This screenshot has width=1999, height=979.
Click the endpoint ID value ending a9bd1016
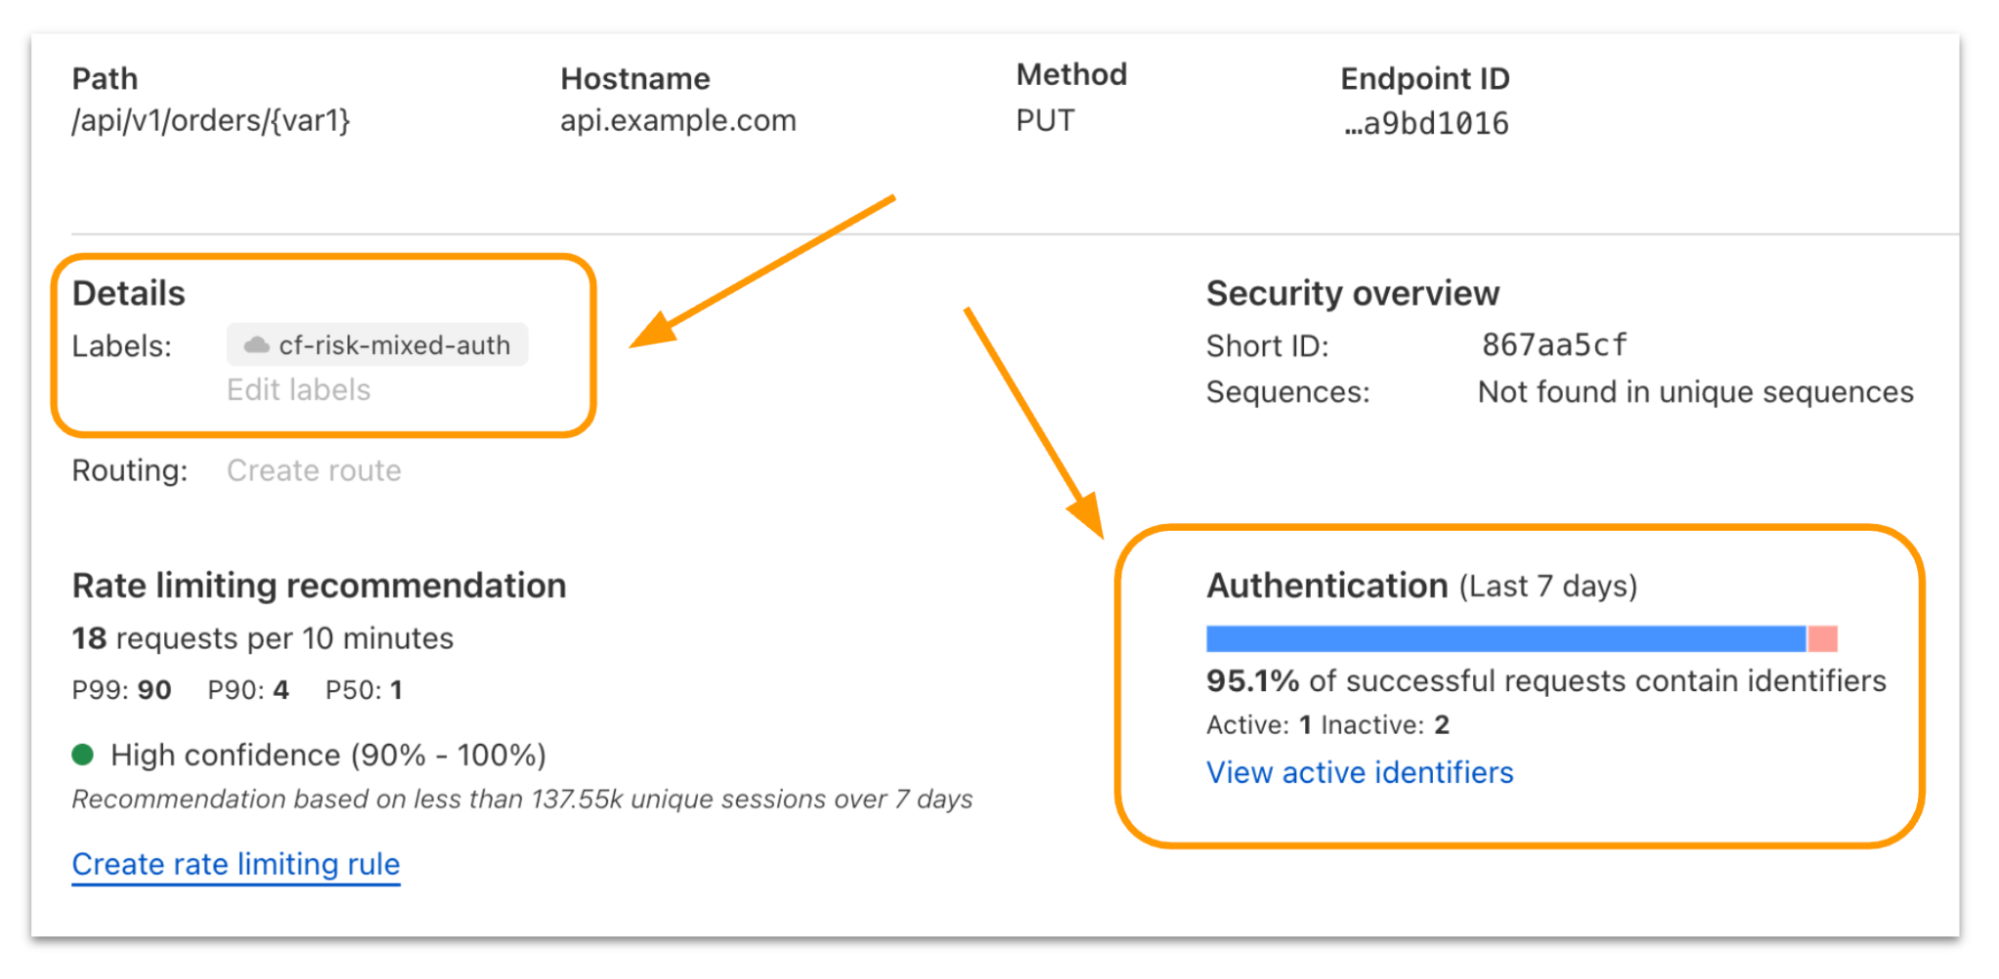point(1426,124)
